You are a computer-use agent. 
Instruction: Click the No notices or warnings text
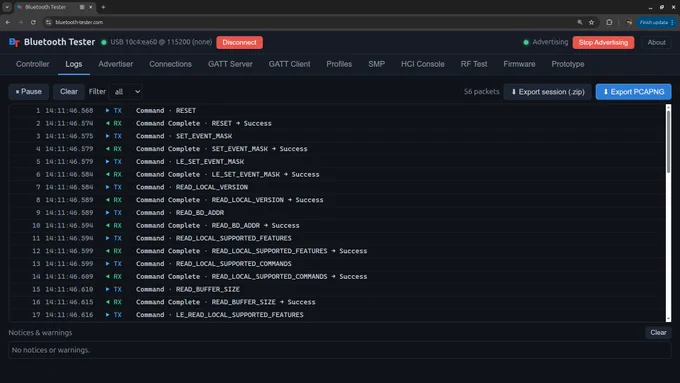click(51, 350)
